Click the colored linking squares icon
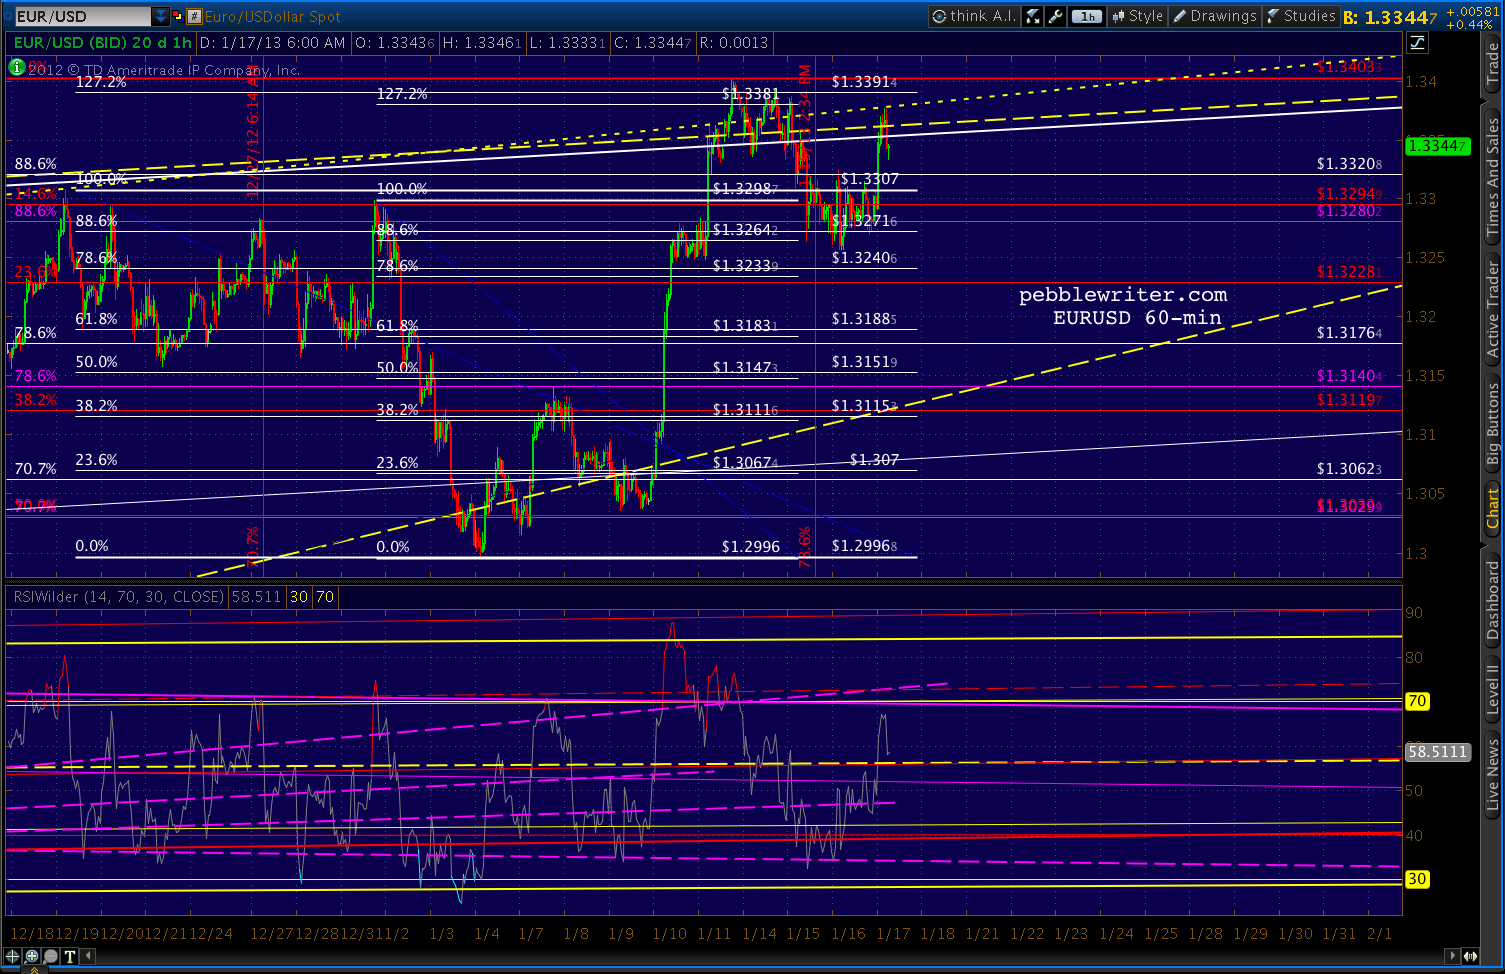Screen dimensions: 1505x974 tap(178, 16)
